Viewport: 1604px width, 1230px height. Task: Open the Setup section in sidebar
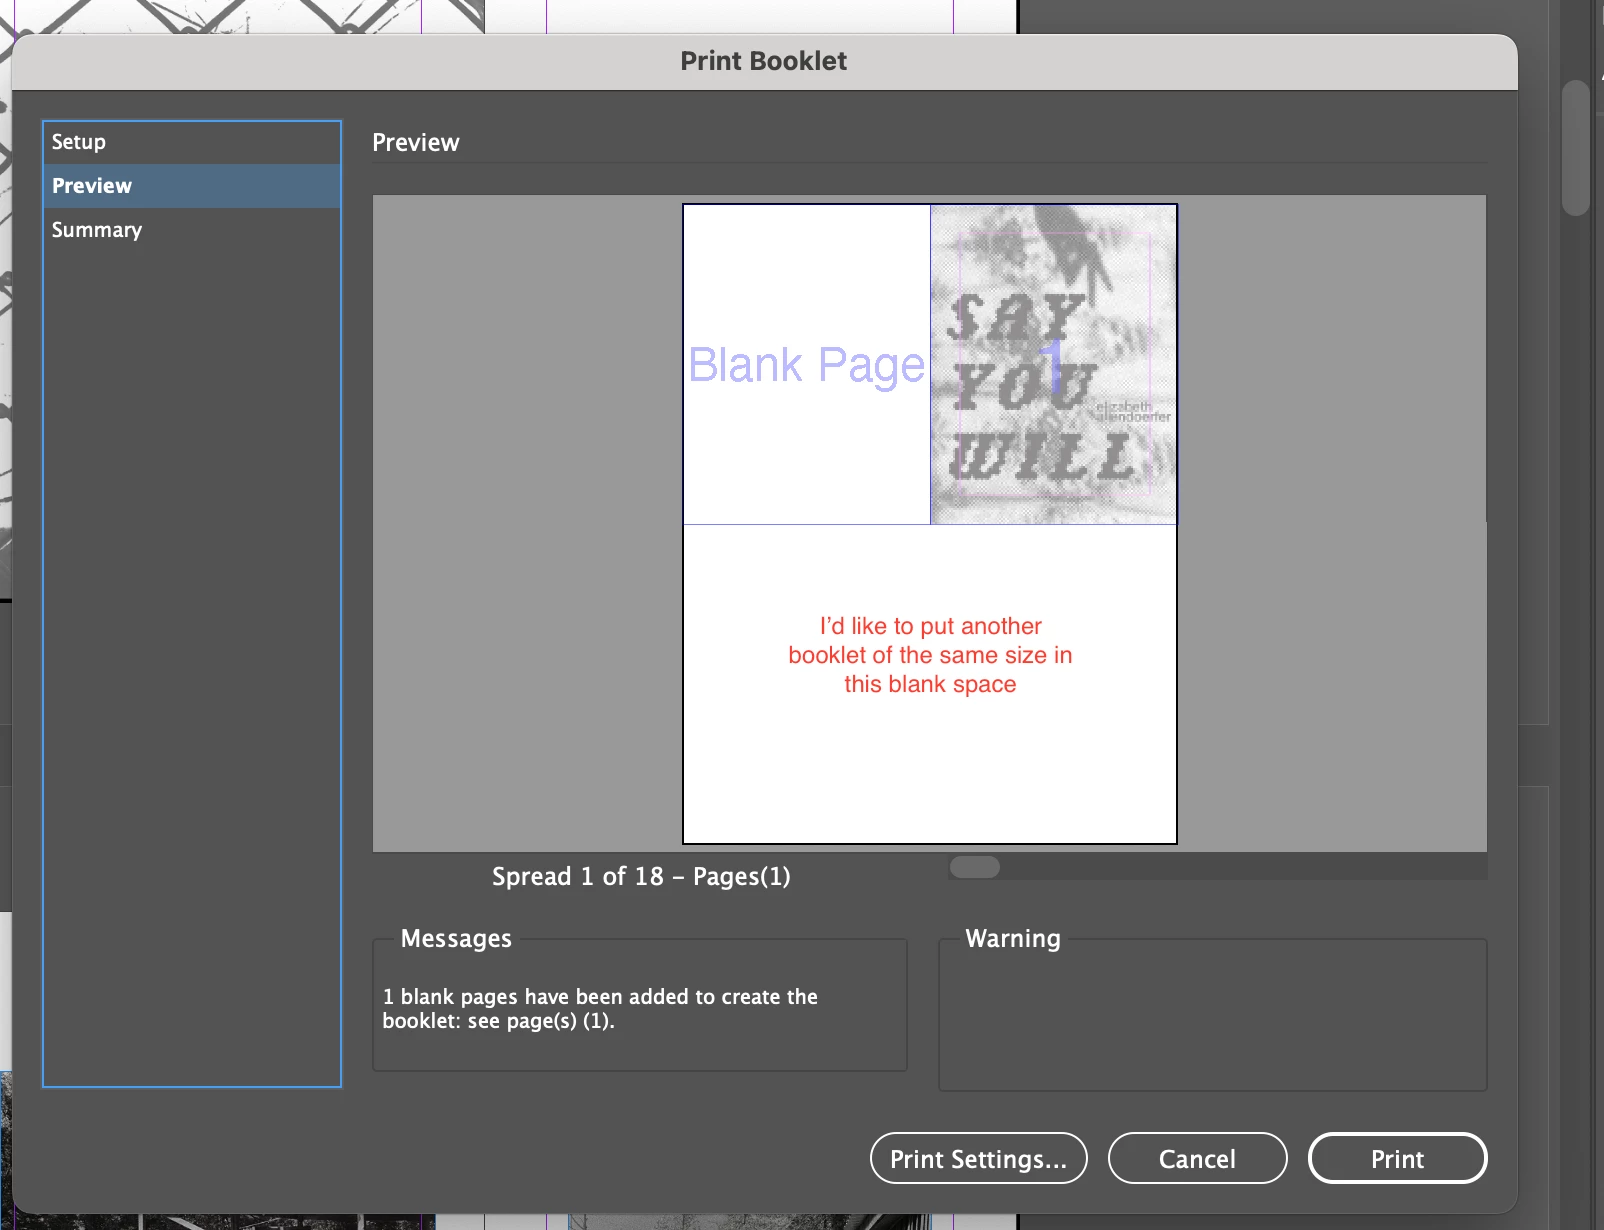tap(191, 142)
